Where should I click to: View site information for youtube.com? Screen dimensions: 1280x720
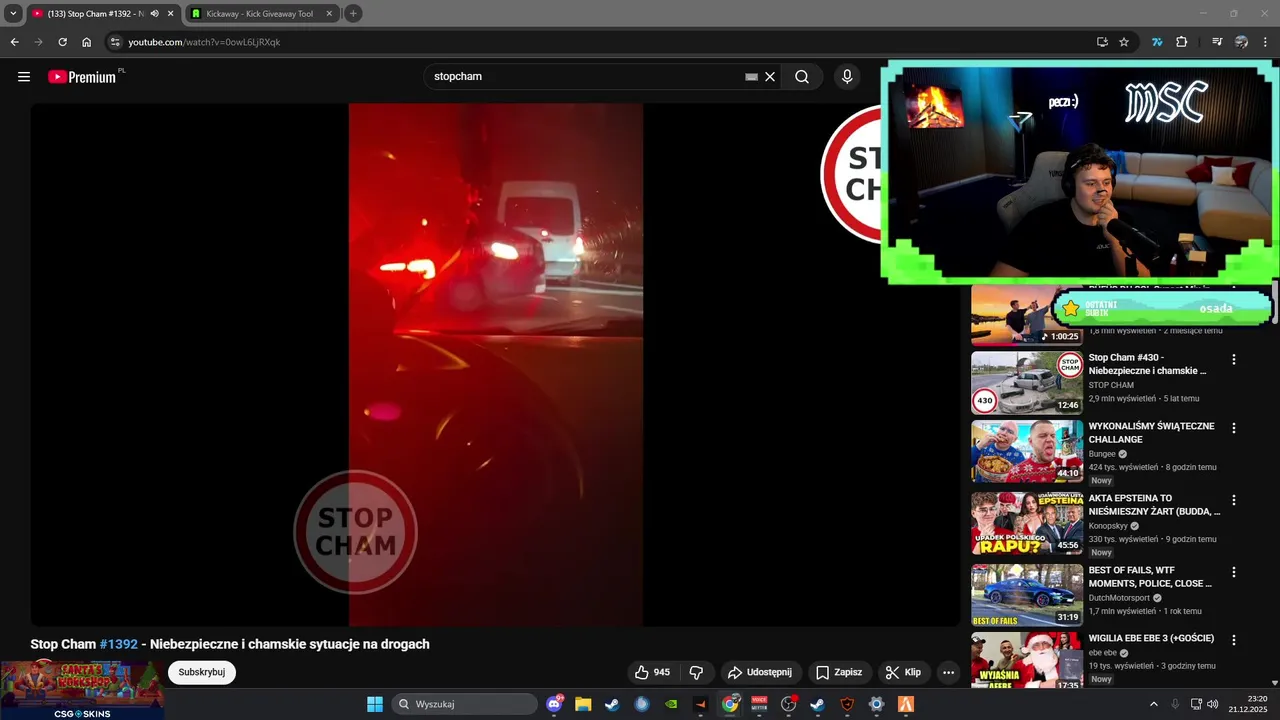115,42
